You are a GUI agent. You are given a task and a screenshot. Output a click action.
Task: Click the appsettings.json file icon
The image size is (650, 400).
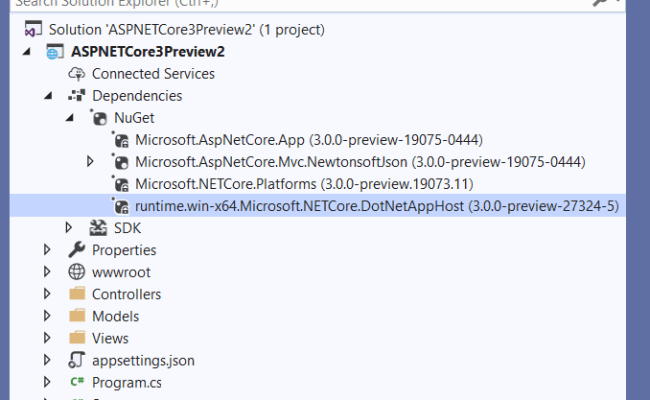(x=77, y=360)
